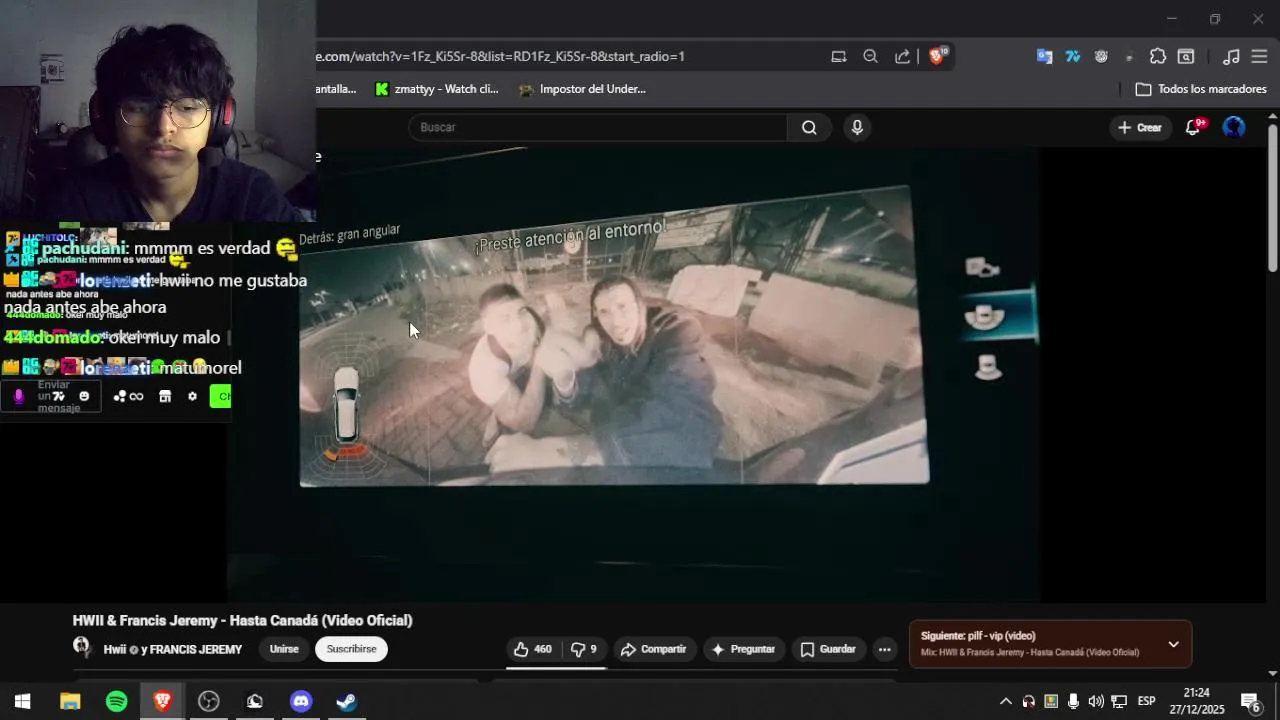This screenshot has height=720, width=1280.
Task: Click the Enviar un mensaje chat box
Action: tap(50, 396)
